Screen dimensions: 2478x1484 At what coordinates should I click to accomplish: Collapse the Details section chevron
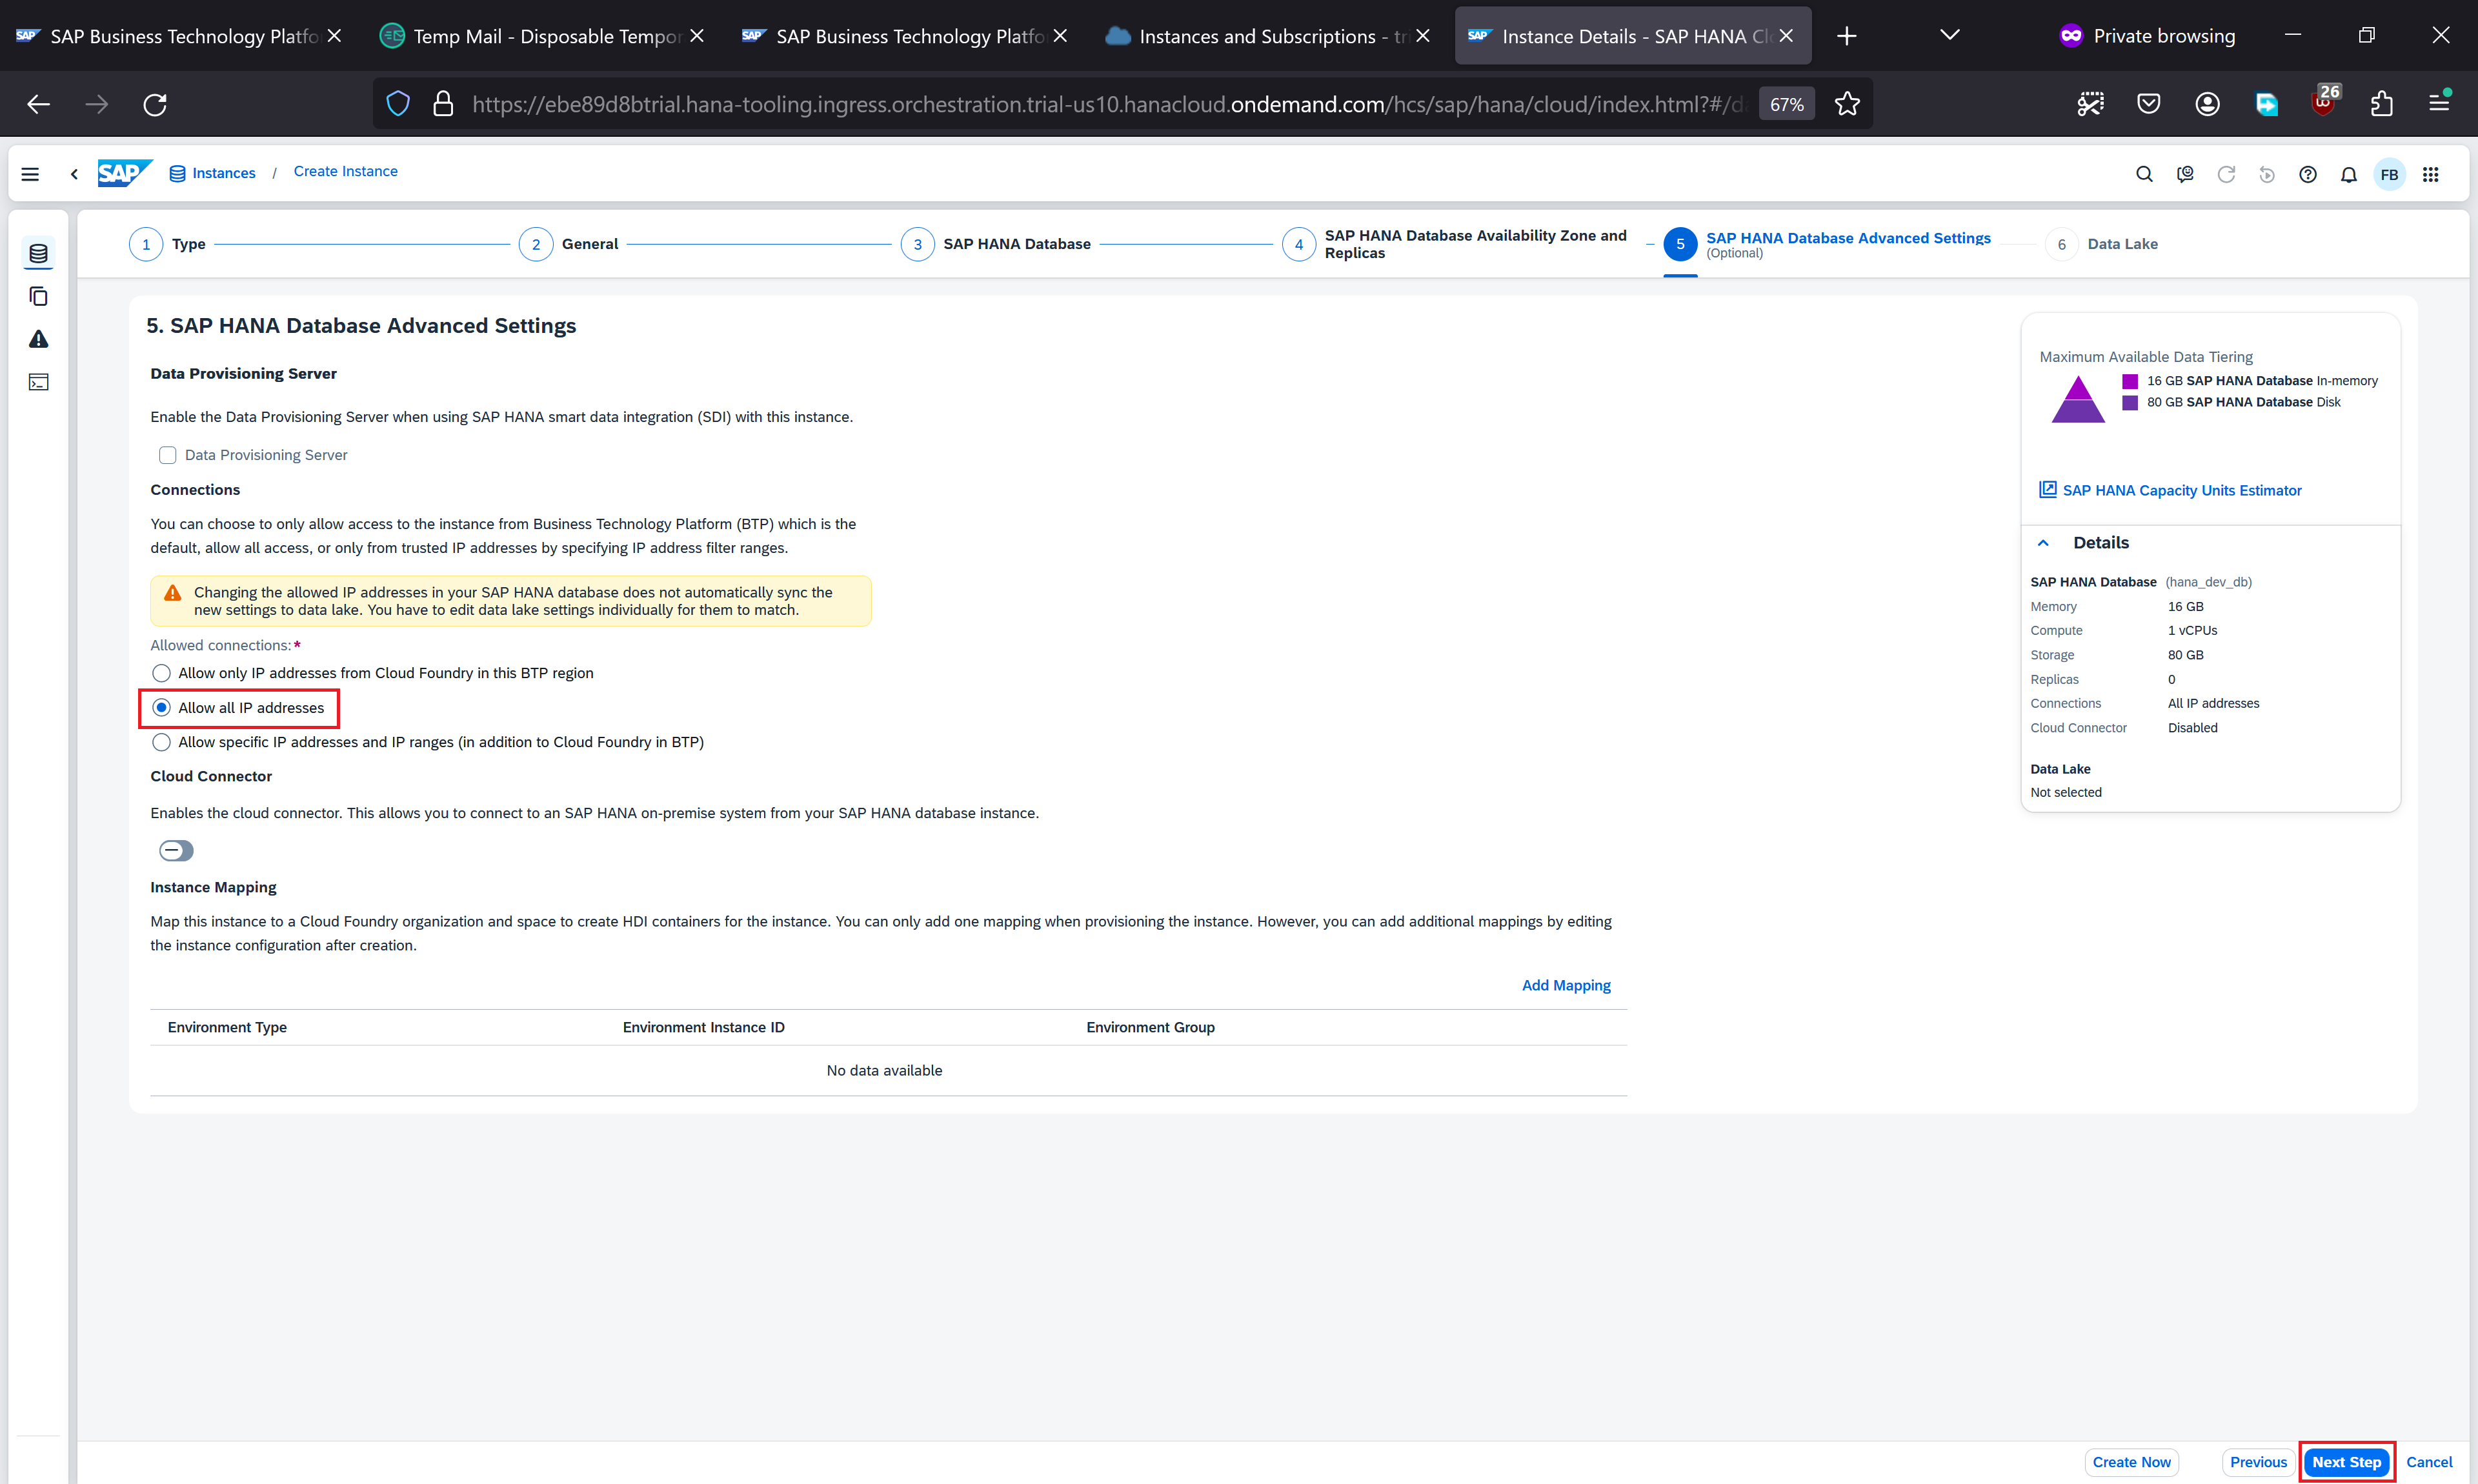[x=2043, y=543]
